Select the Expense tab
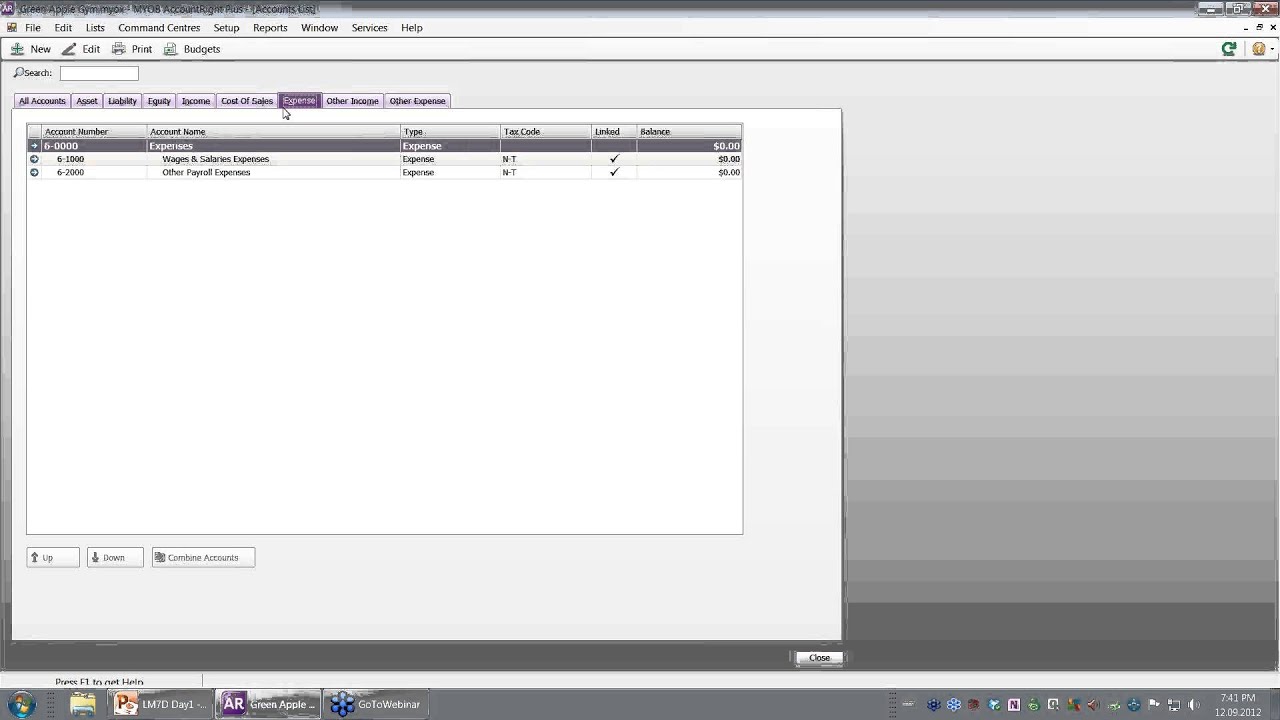 [x=299, y=101]
